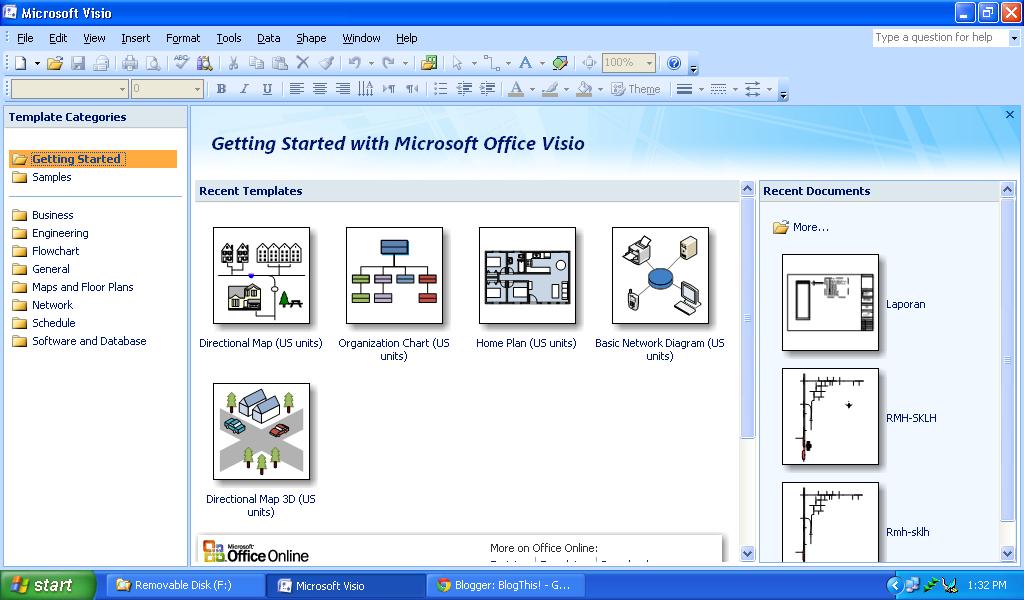Open the Laporan recent document thumbnail
Image resolution: width=1024 pixels, height=600 pixels.
(x=830, y=303)
